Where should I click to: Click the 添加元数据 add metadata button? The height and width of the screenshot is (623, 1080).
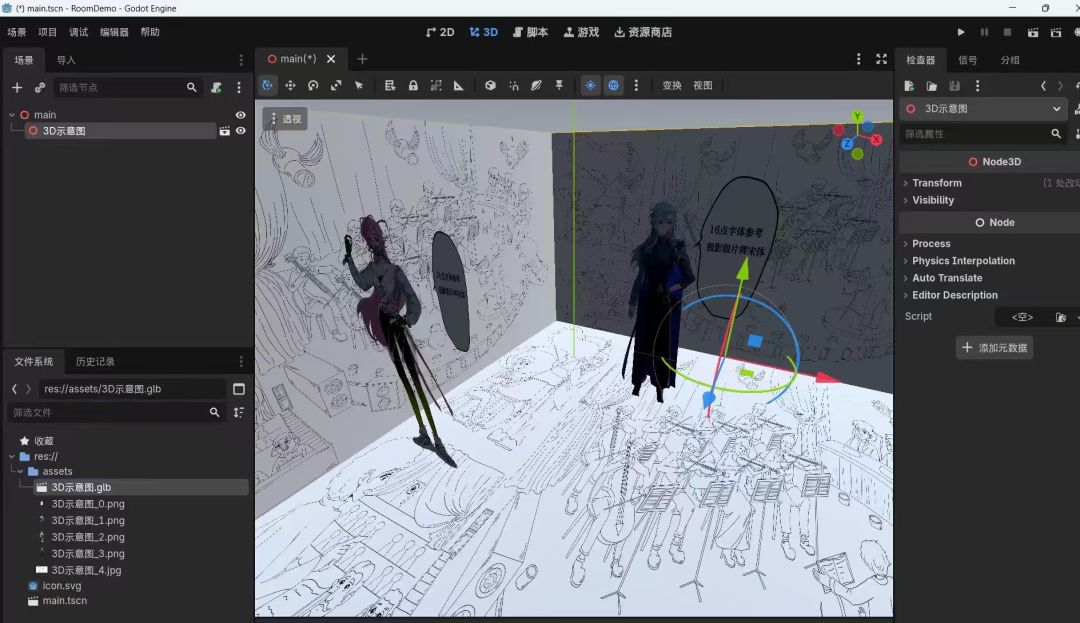(994, 348)
